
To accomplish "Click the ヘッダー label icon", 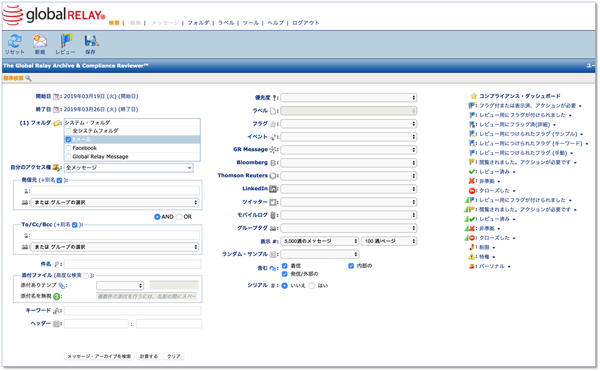I will pos(56,324).
